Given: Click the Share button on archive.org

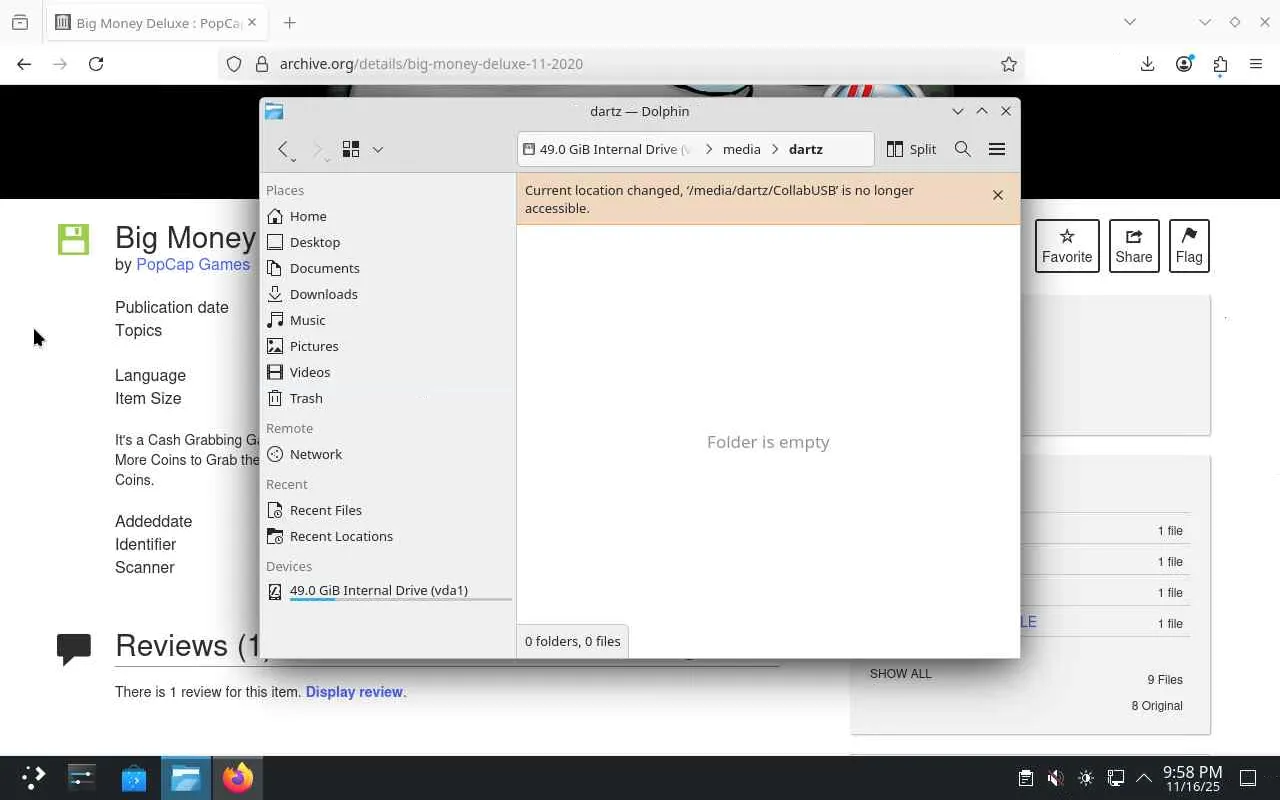Looking at the screenshot, I should pyautogui.click(x=1134, y=246).
